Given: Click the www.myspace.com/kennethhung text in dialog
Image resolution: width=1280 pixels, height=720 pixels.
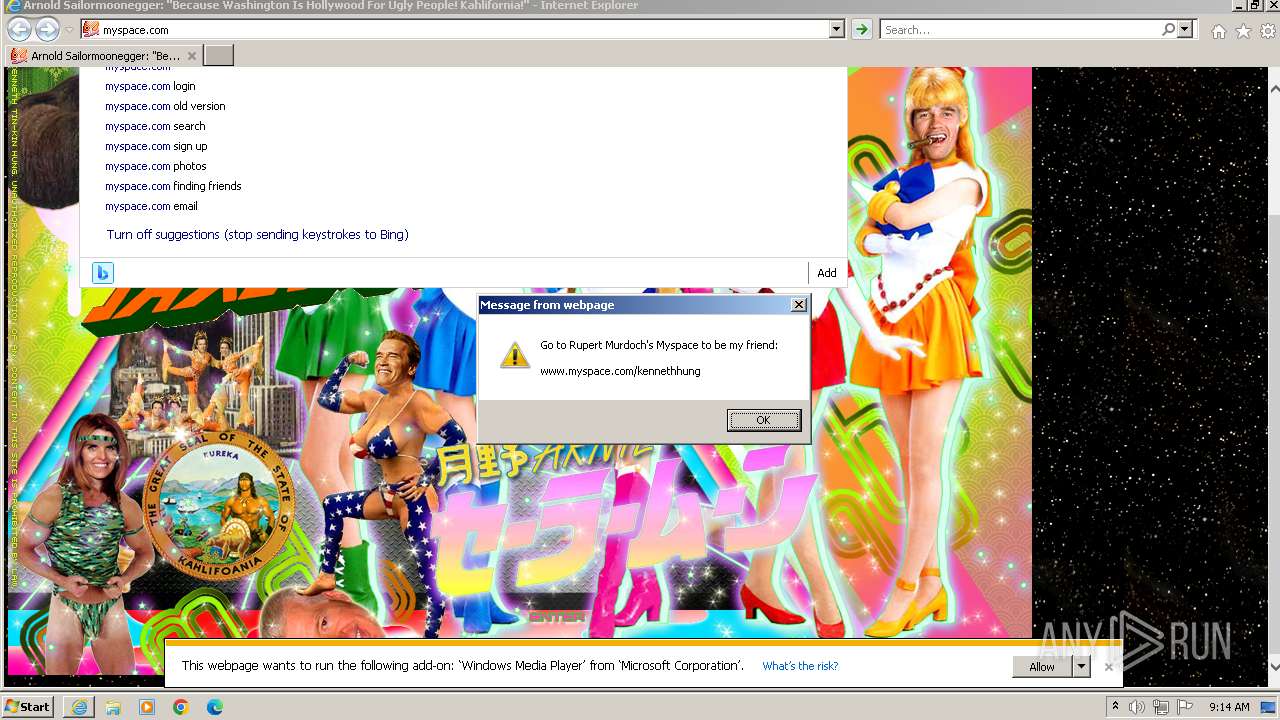Looking at the screenshot, I should [620, 371].
